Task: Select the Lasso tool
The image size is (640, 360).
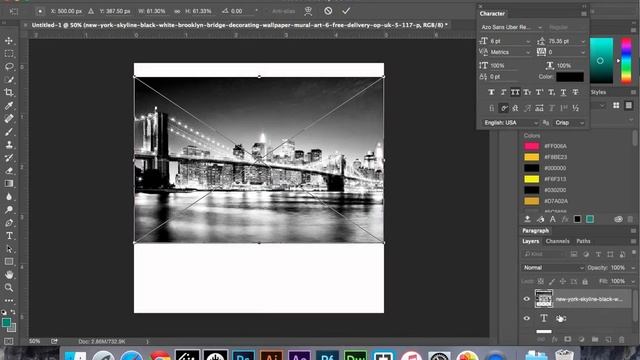Action: (x=9, y=67)
